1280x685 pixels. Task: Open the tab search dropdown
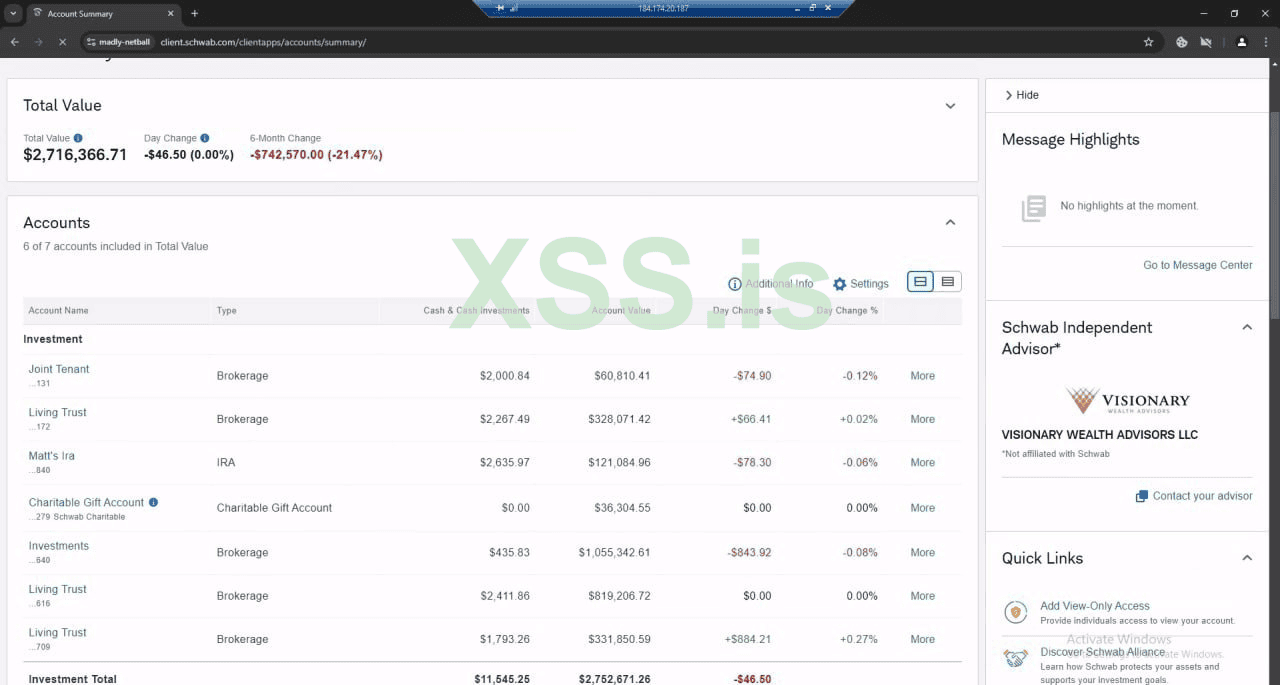[x=13, y=14]
